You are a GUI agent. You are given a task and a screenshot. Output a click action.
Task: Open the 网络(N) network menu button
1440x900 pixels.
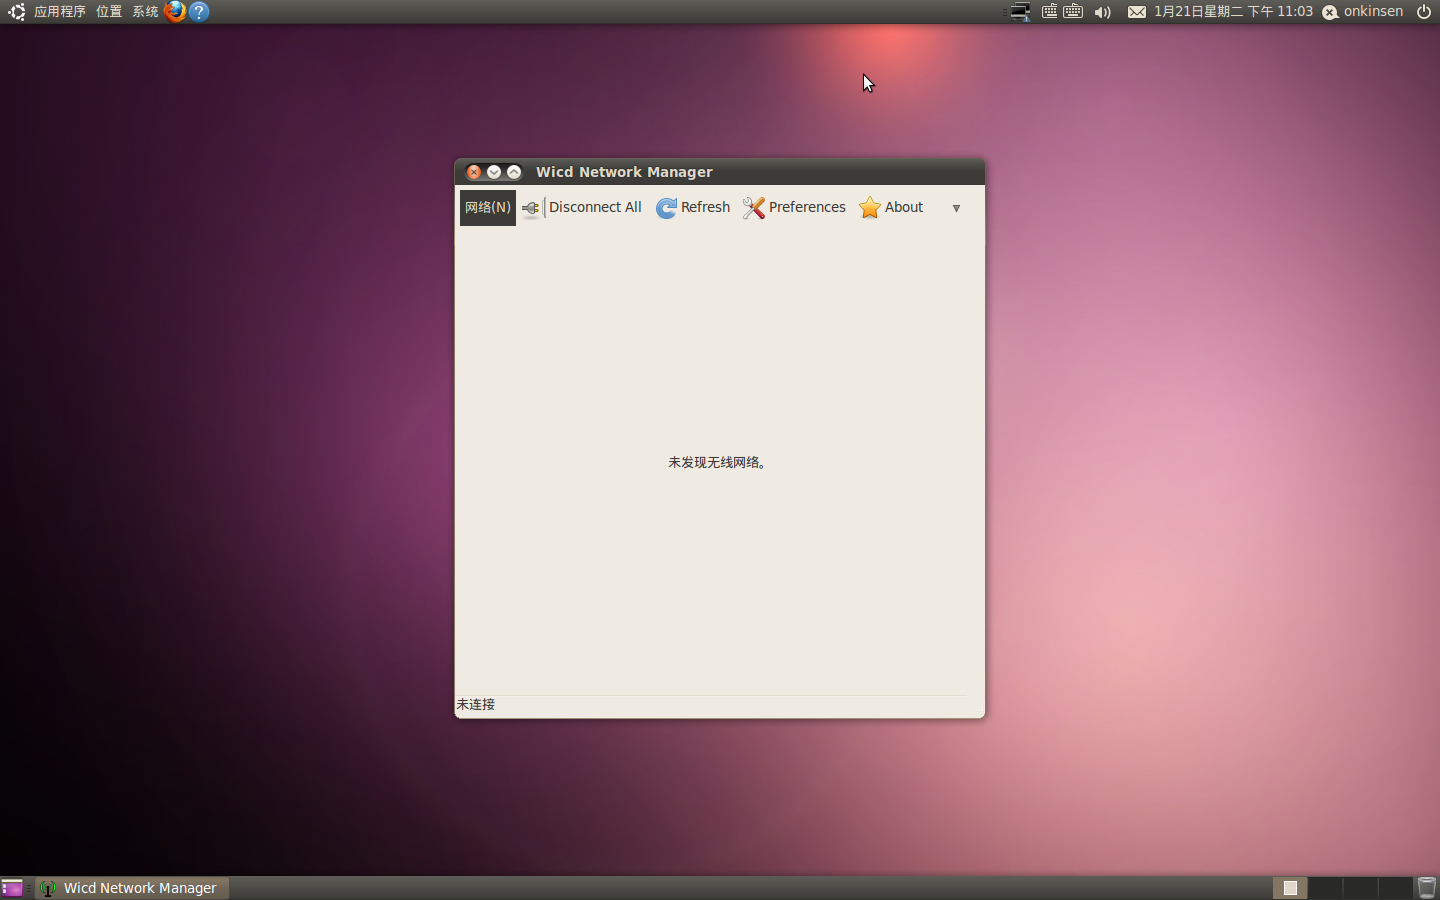coord(488,207)
